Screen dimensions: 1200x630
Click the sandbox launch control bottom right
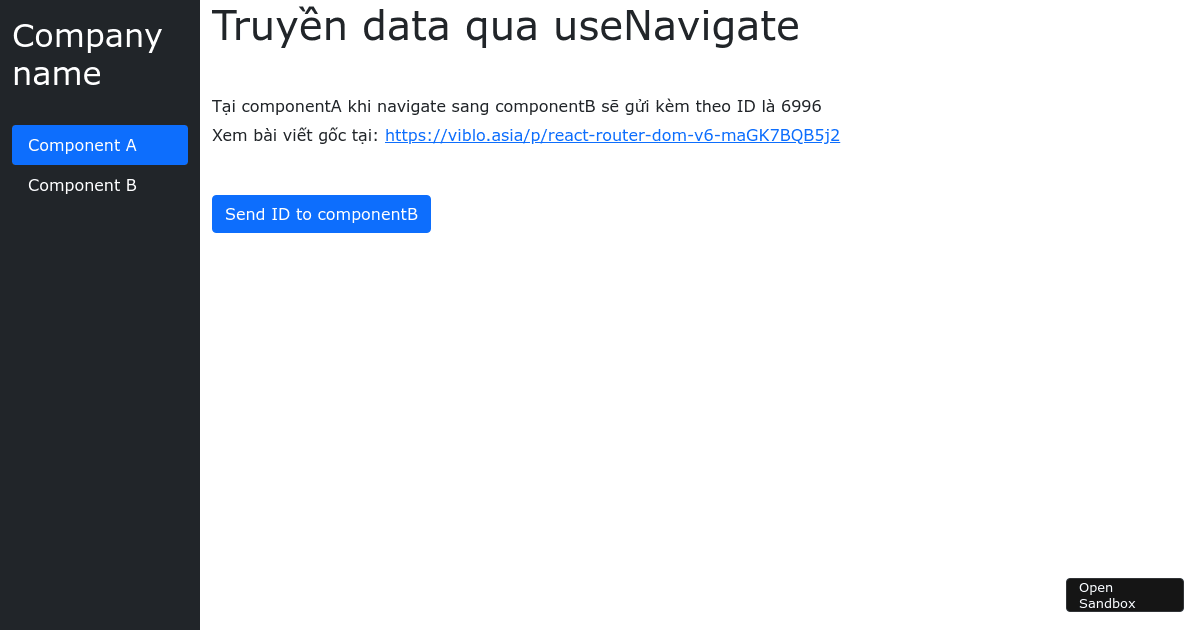click(x=1124, y=594)
